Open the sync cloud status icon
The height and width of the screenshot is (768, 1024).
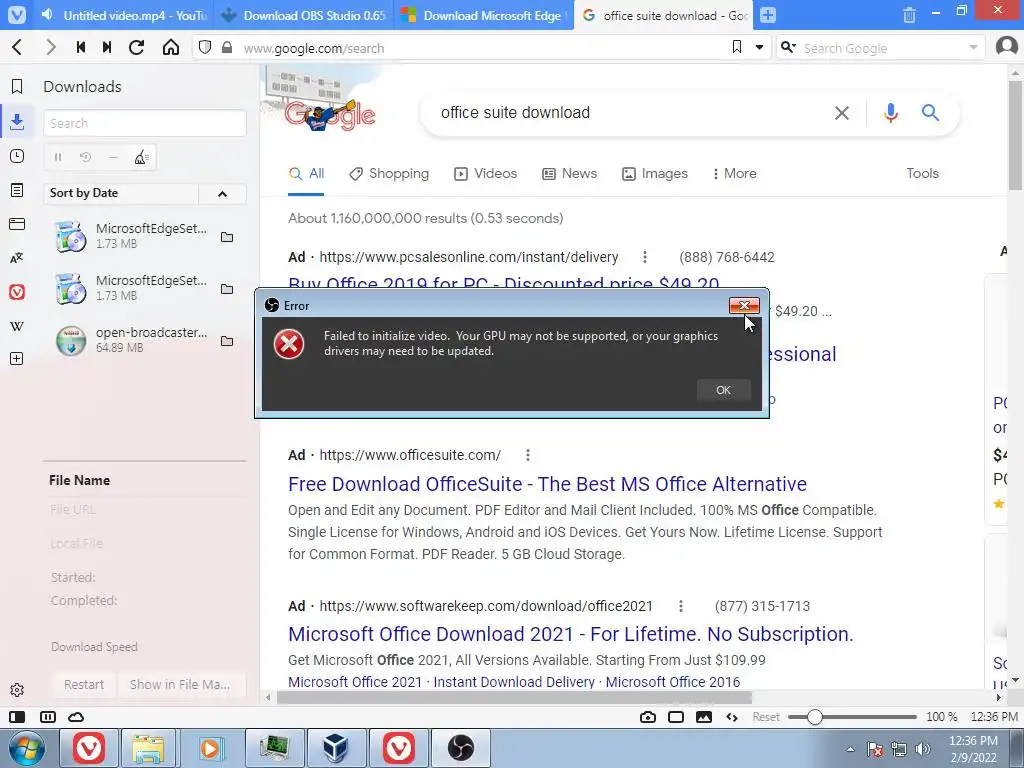coord(76,717)
